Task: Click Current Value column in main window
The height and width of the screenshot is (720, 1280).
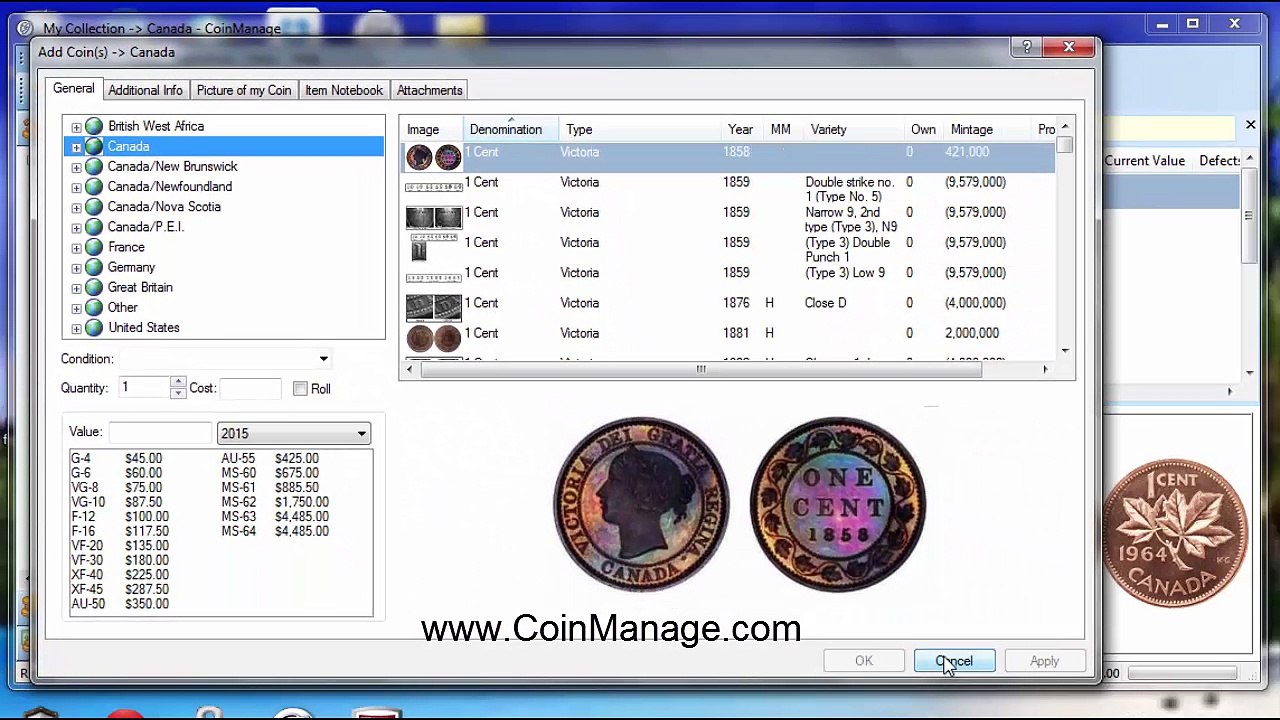Action: 1145,160
